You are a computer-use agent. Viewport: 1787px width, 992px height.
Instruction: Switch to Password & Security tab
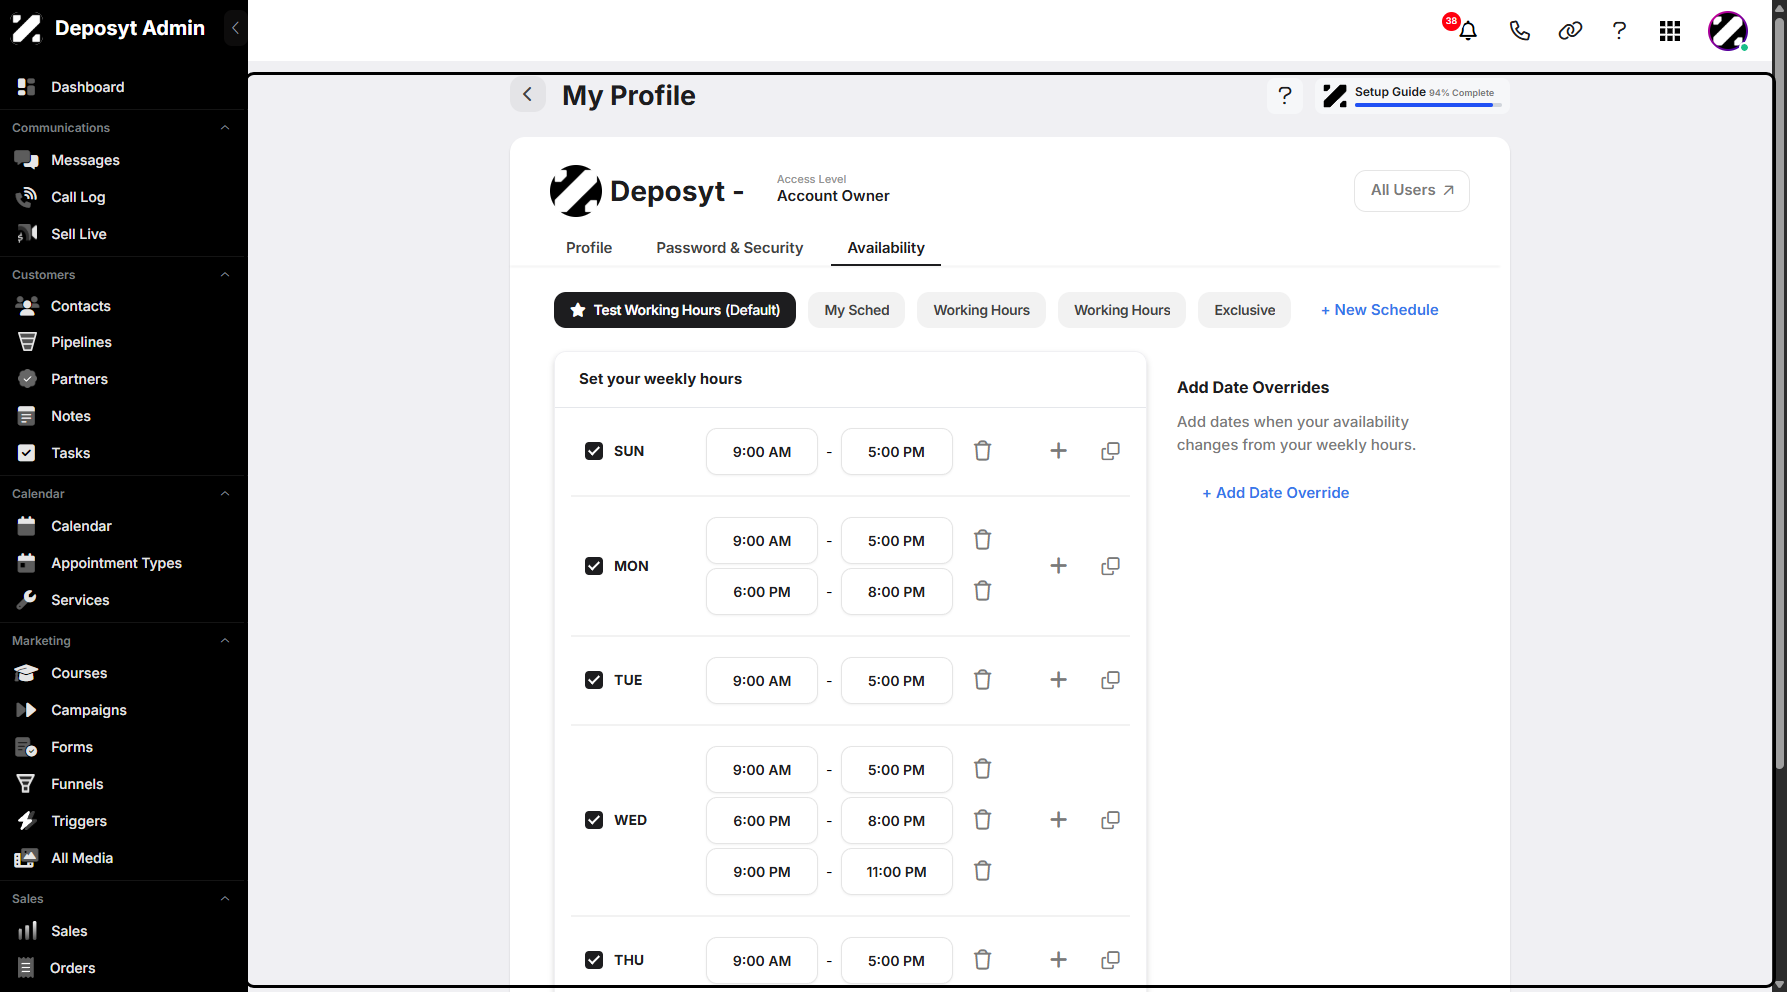(730, 248)
